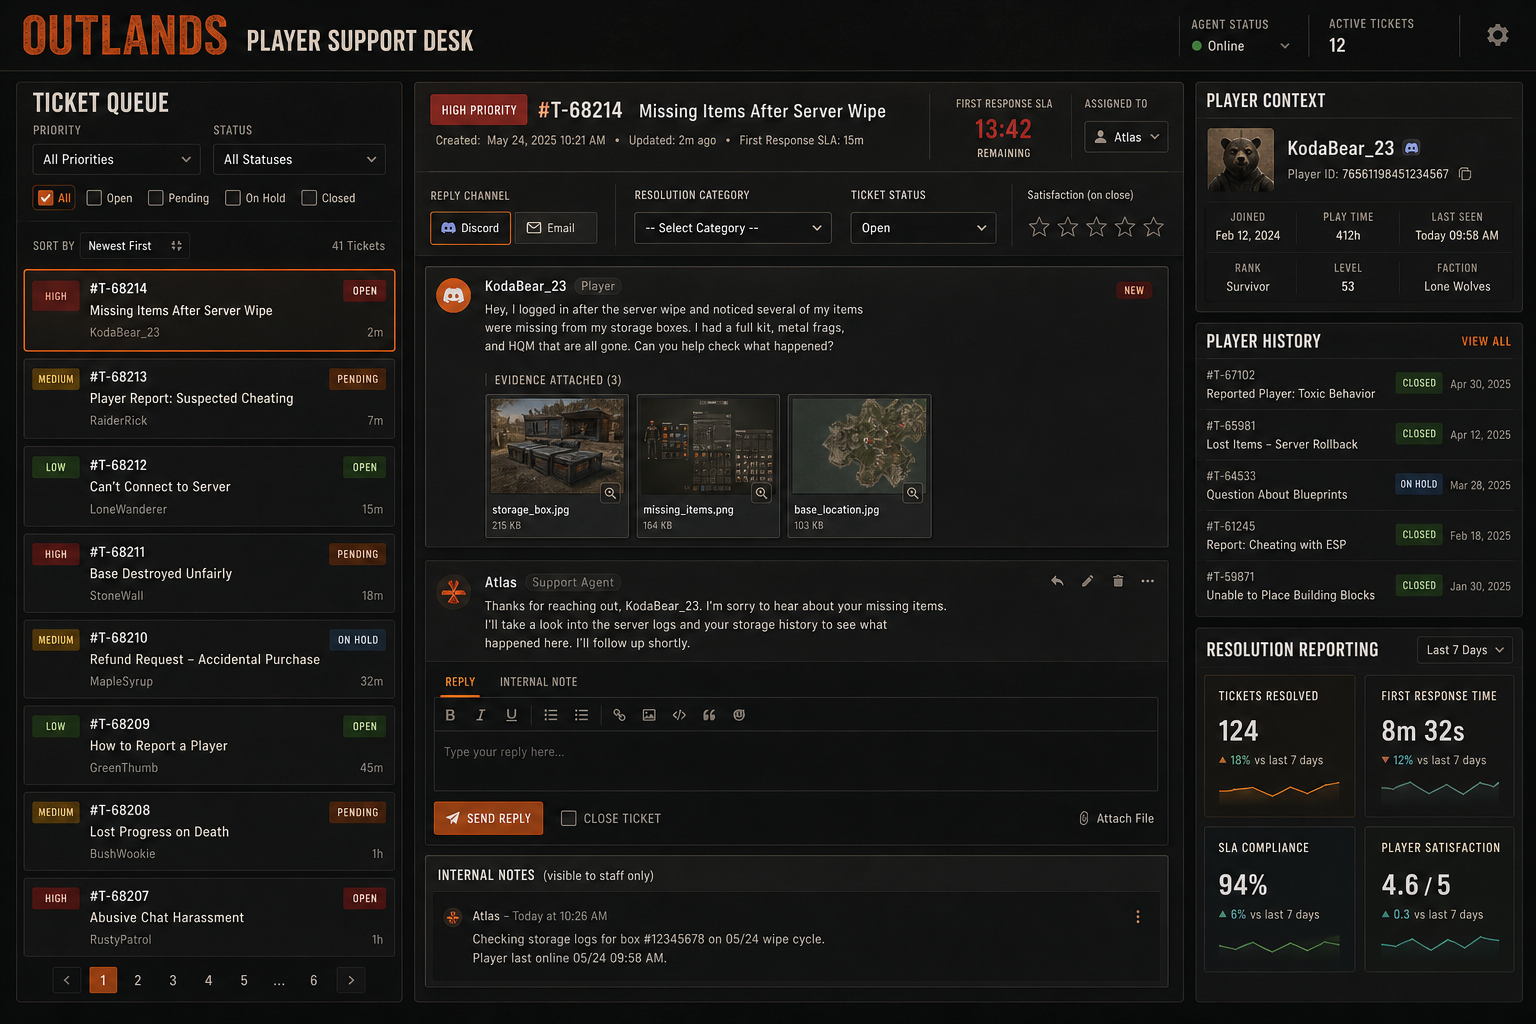
Task: Expand the All Priorities dropdown
Action: coord(116,159)
